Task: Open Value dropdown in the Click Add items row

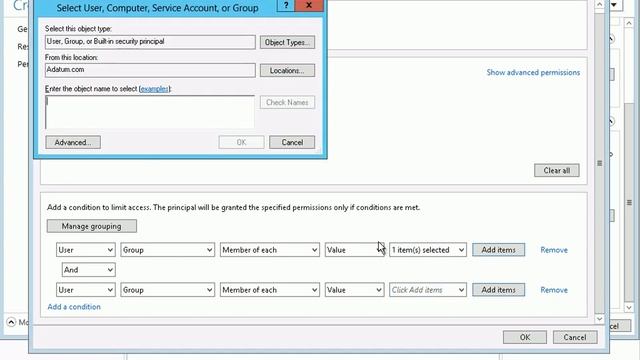Action: (x=354, y=290)
